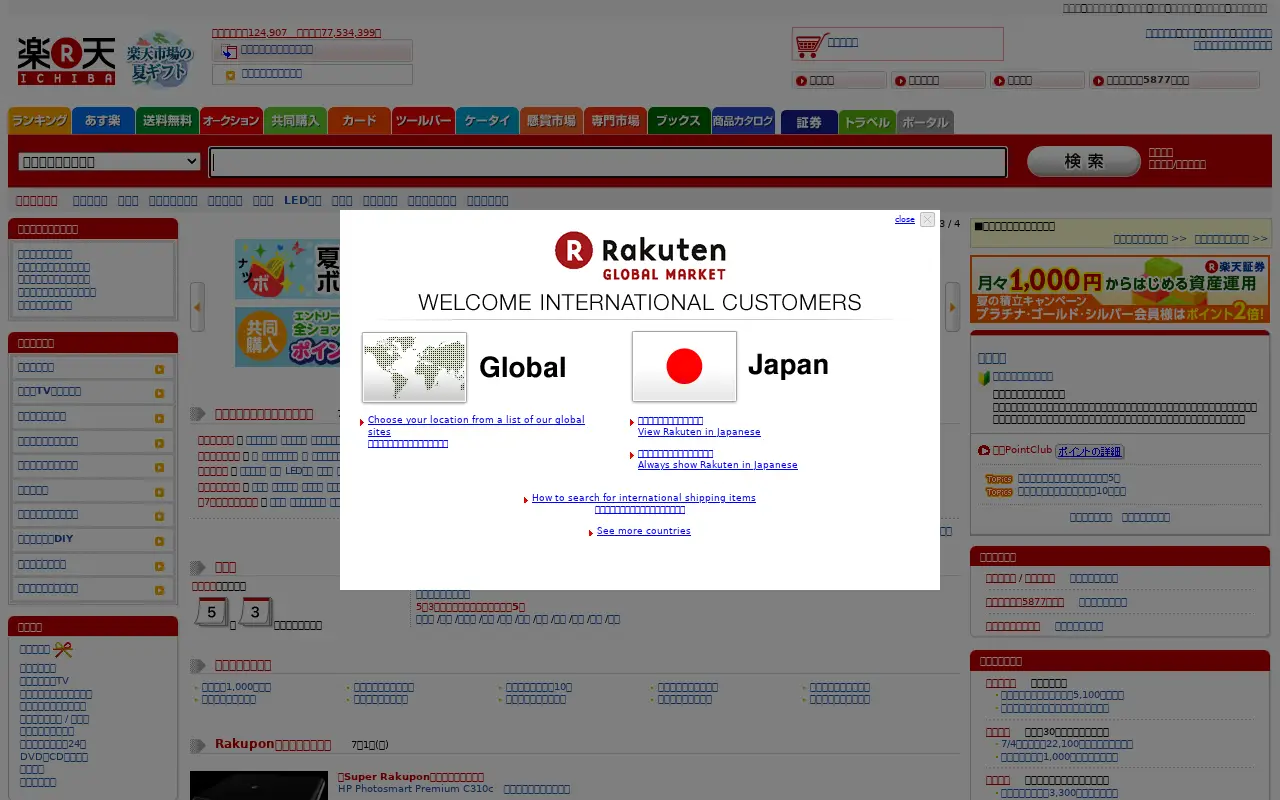Click the Global world map thumbnail
The image size is (1280, 800).
414,367
